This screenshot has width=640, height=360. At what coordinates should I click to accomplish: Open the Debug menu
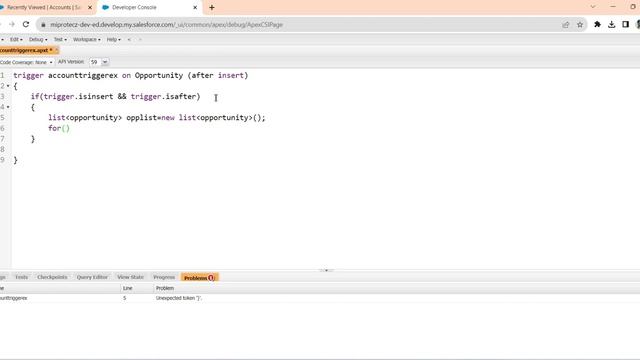(x=38, y=40)
